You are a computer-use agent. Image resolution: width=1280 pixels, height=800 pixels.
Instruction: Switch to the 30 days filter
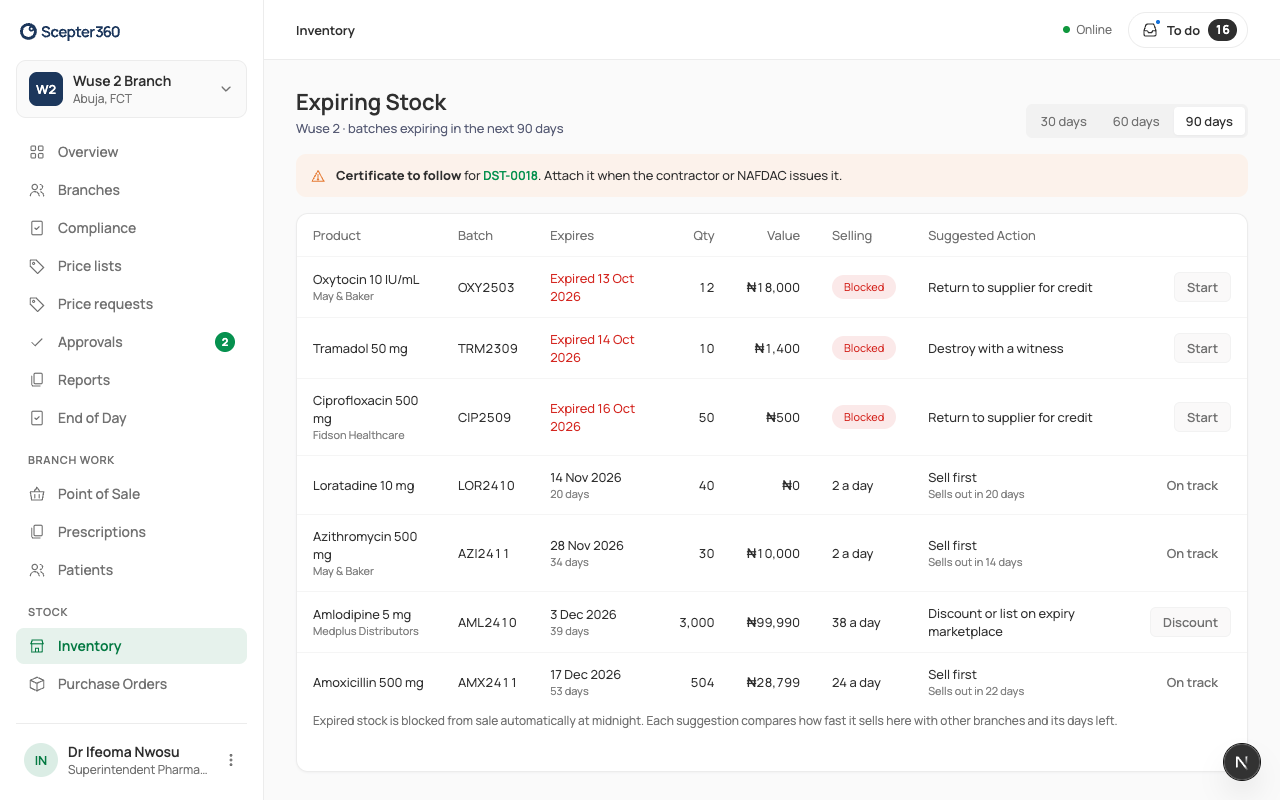click(x=1063, y=122)
